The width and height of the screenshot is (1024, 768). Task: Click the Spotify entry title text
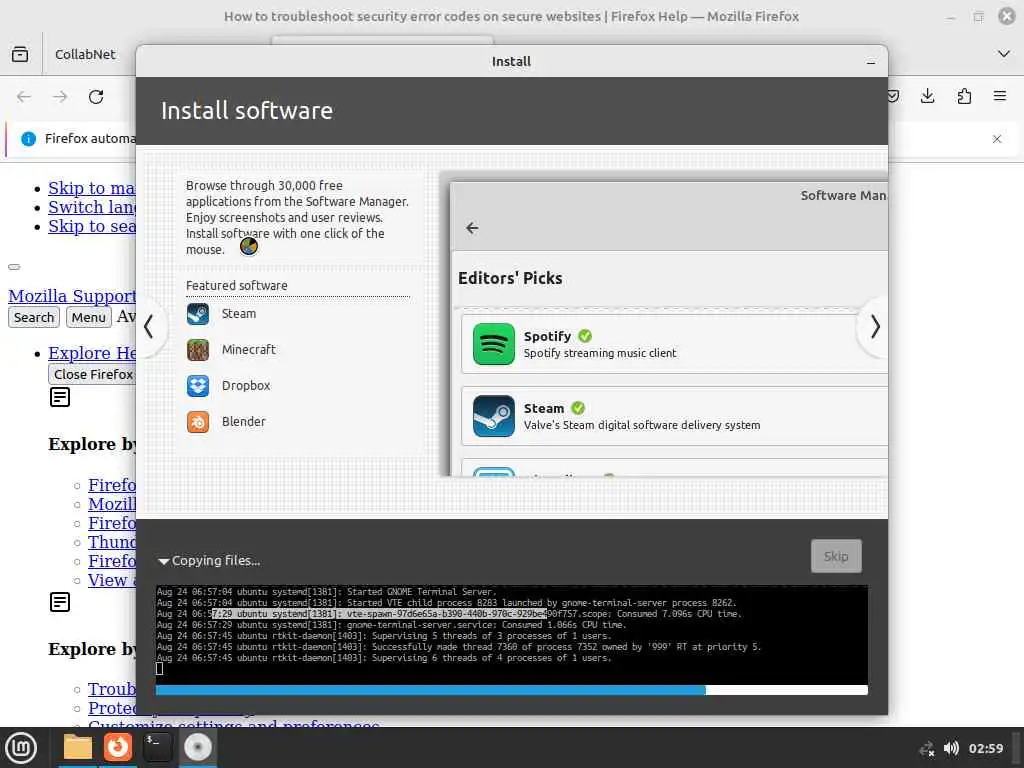pos(547,336)
